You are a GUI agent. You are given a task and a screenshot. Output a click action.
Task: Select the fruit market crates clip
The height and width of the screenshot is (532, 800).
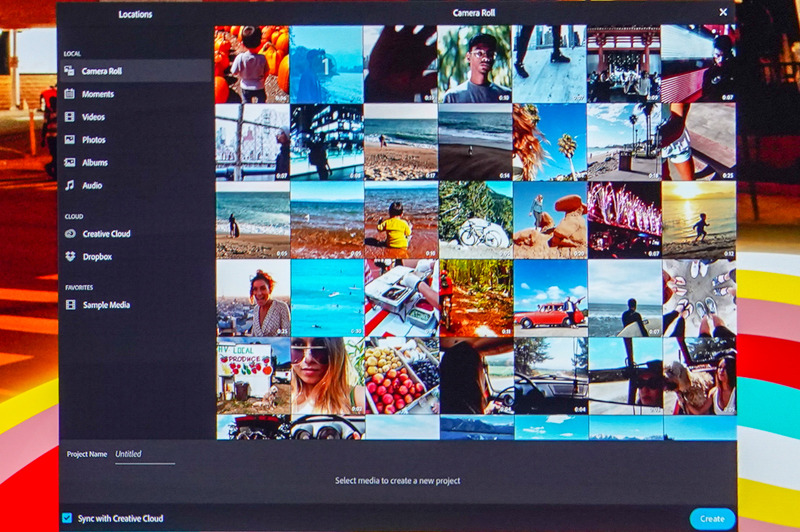[x=402, y=376]
